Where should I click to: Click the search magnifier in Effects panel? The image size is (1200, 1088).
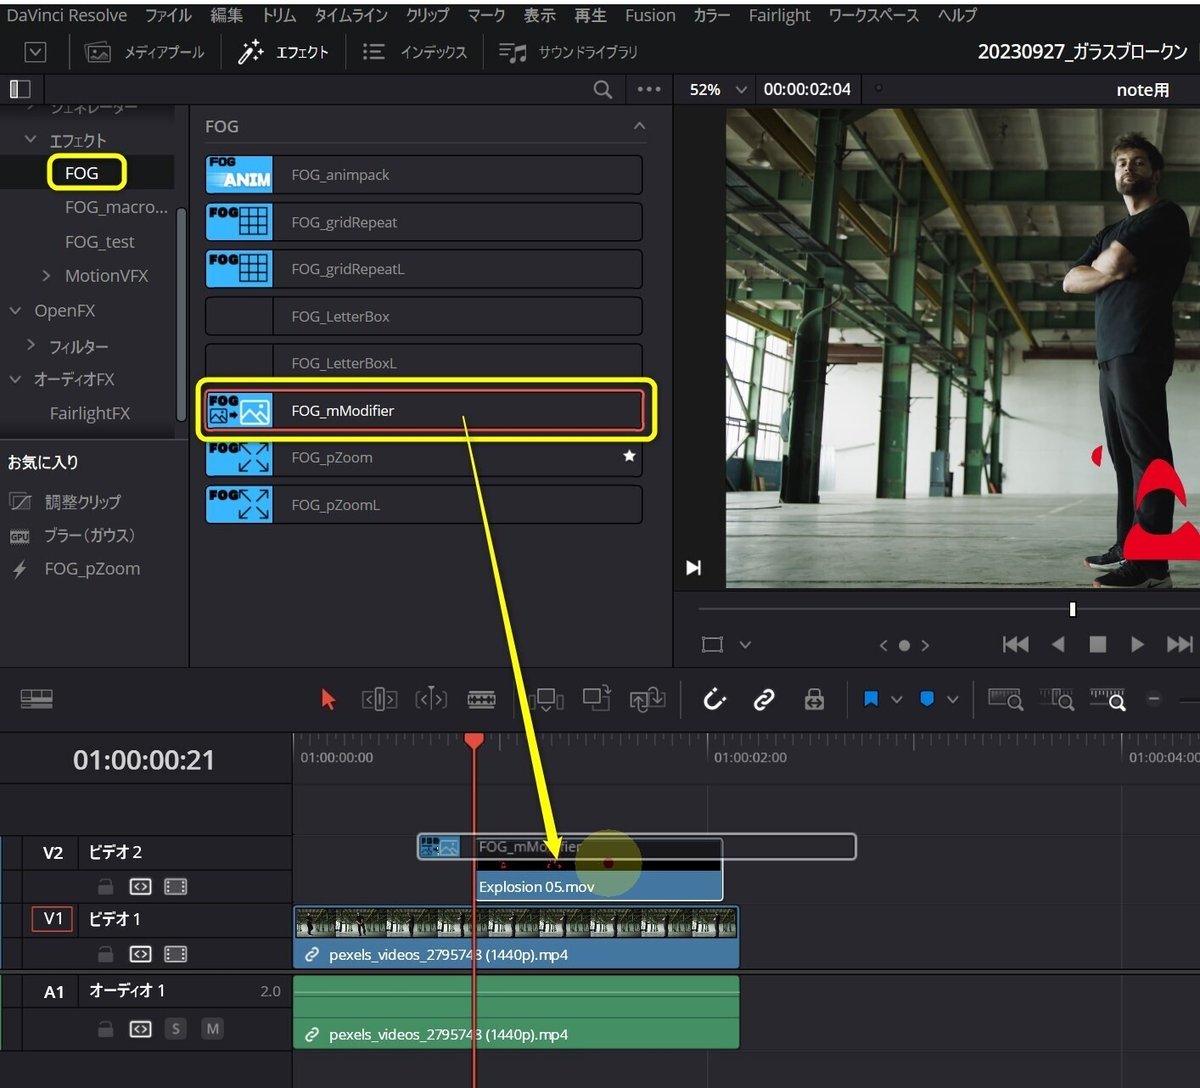pos(603,89)
